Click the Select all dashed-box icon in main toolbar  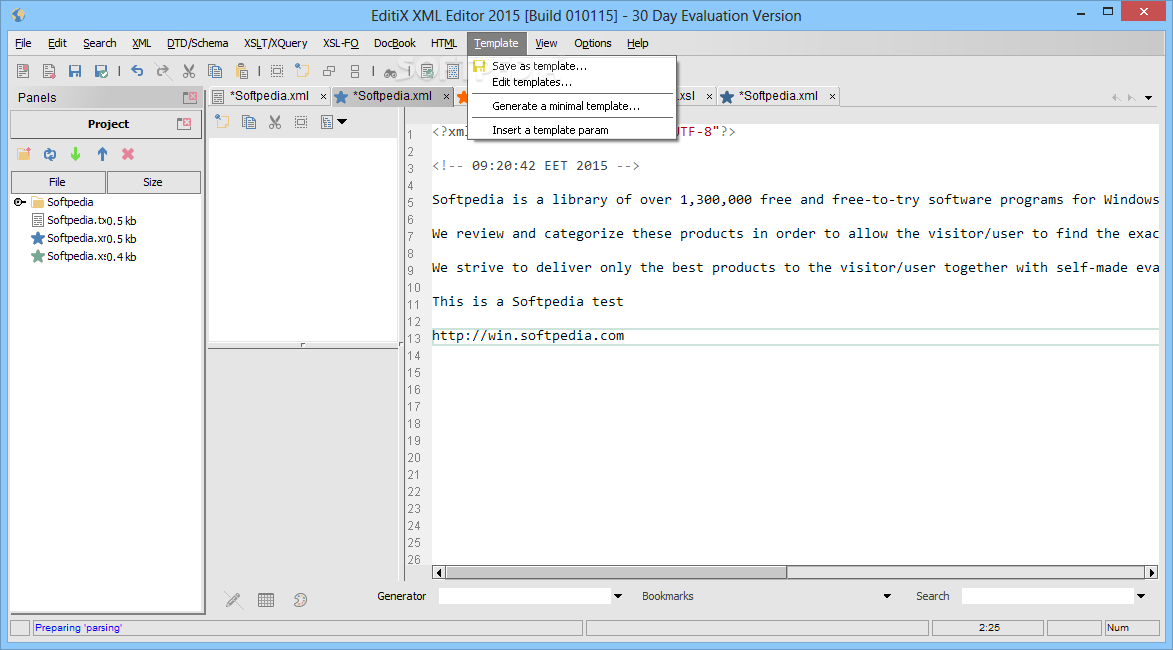pyautogui.click(x=277, y=71)
